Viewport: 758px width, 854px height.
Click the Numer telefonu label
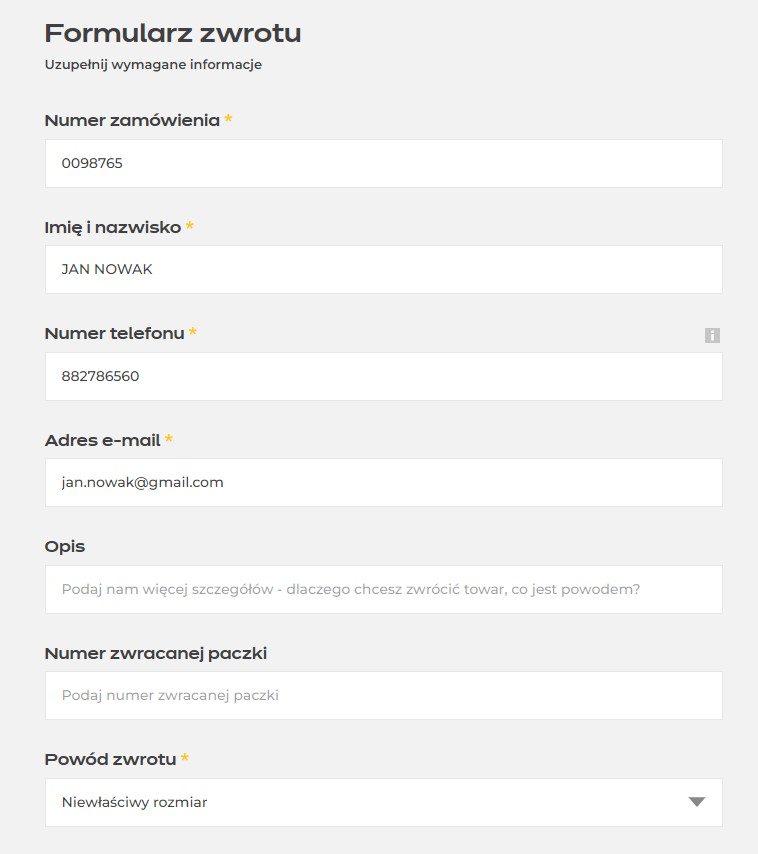pos(114,333)
